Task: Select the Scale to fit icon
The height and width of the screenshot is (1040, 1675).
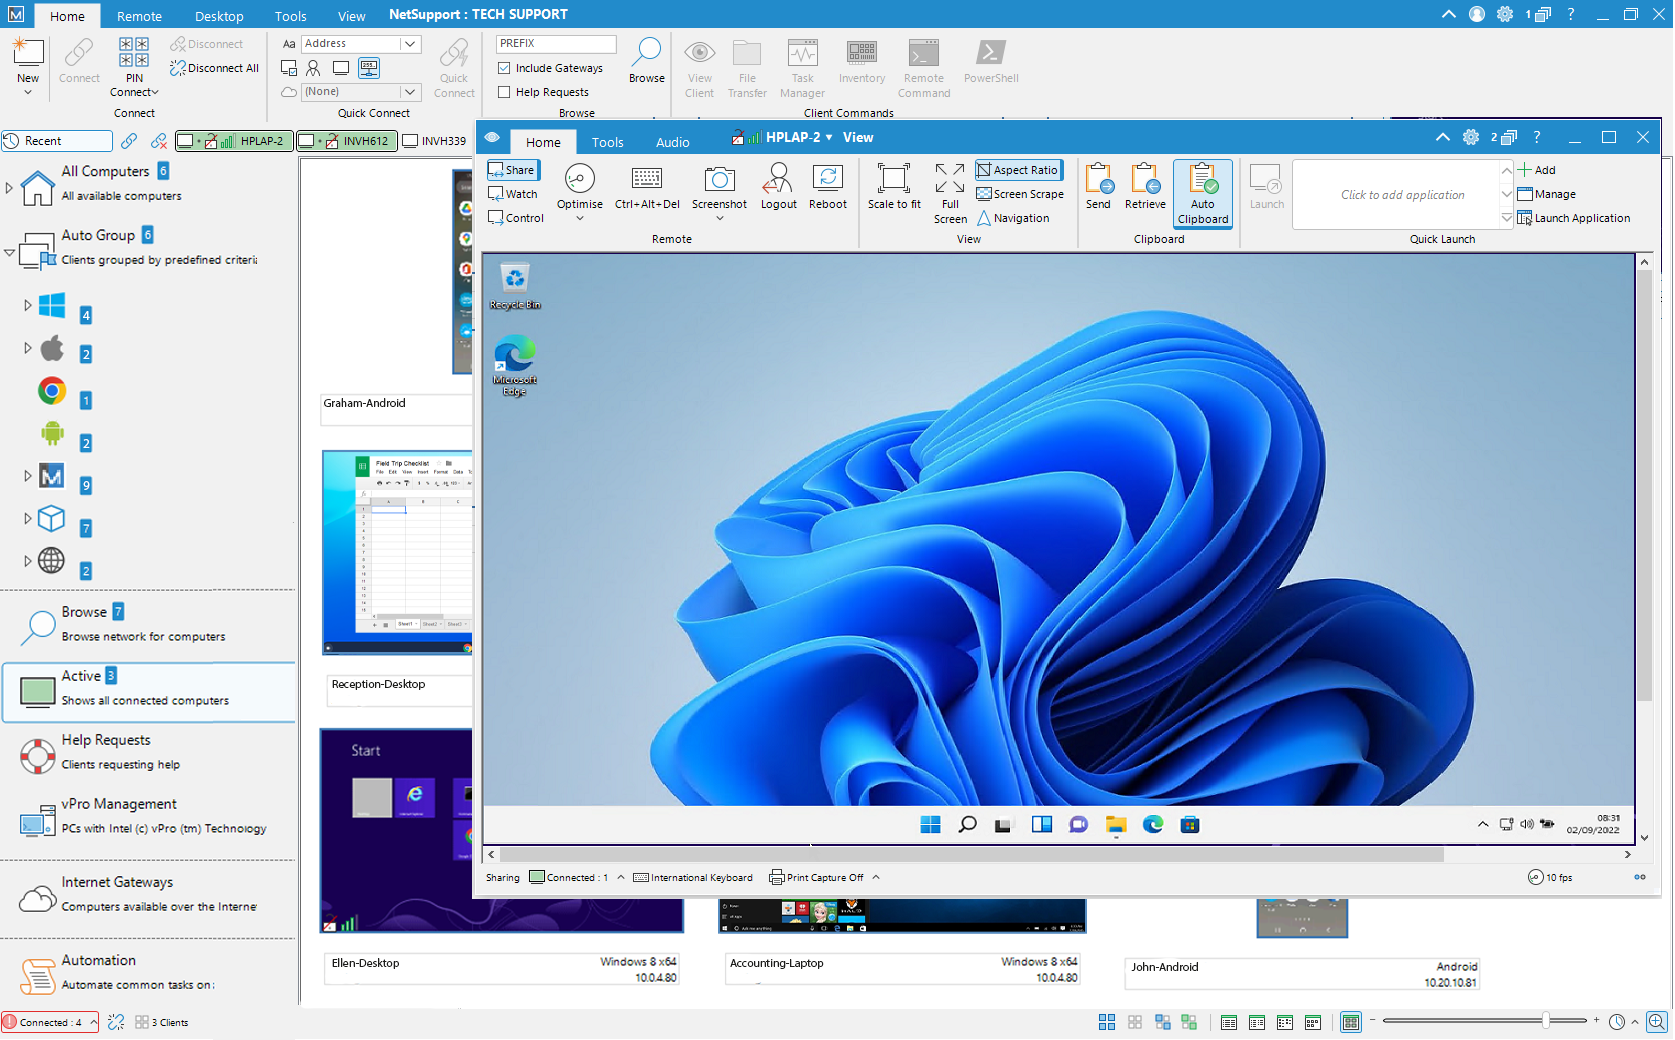Action: 893,180
